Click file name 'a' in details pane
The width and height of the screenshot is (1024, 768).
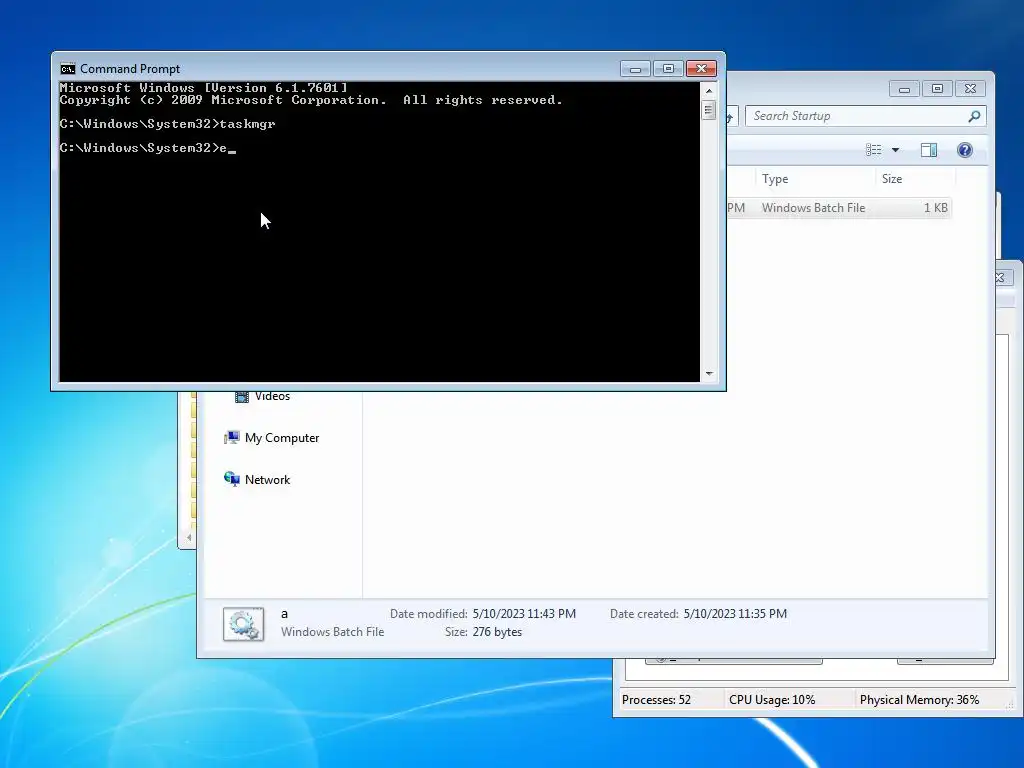284,614
